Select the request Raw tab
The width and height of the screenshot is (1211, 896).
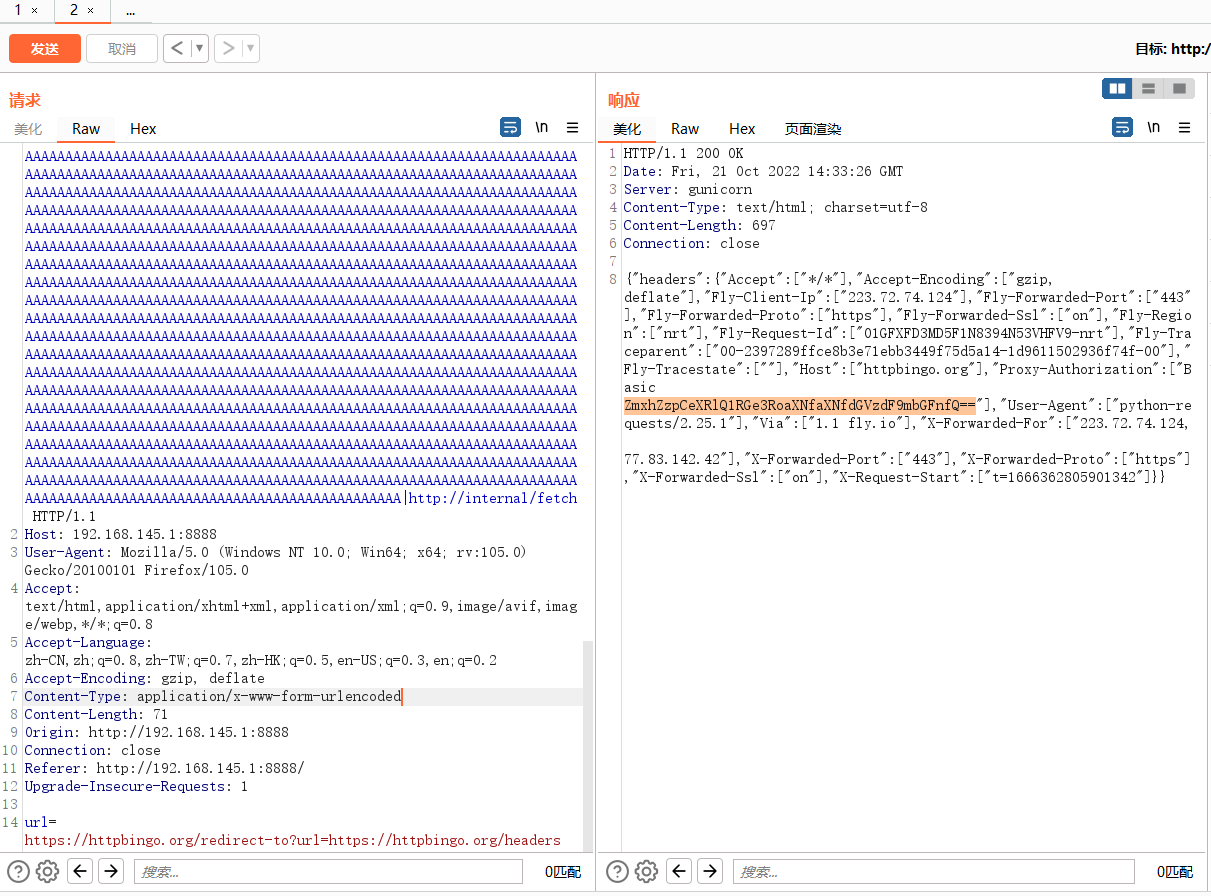(86, 129)
